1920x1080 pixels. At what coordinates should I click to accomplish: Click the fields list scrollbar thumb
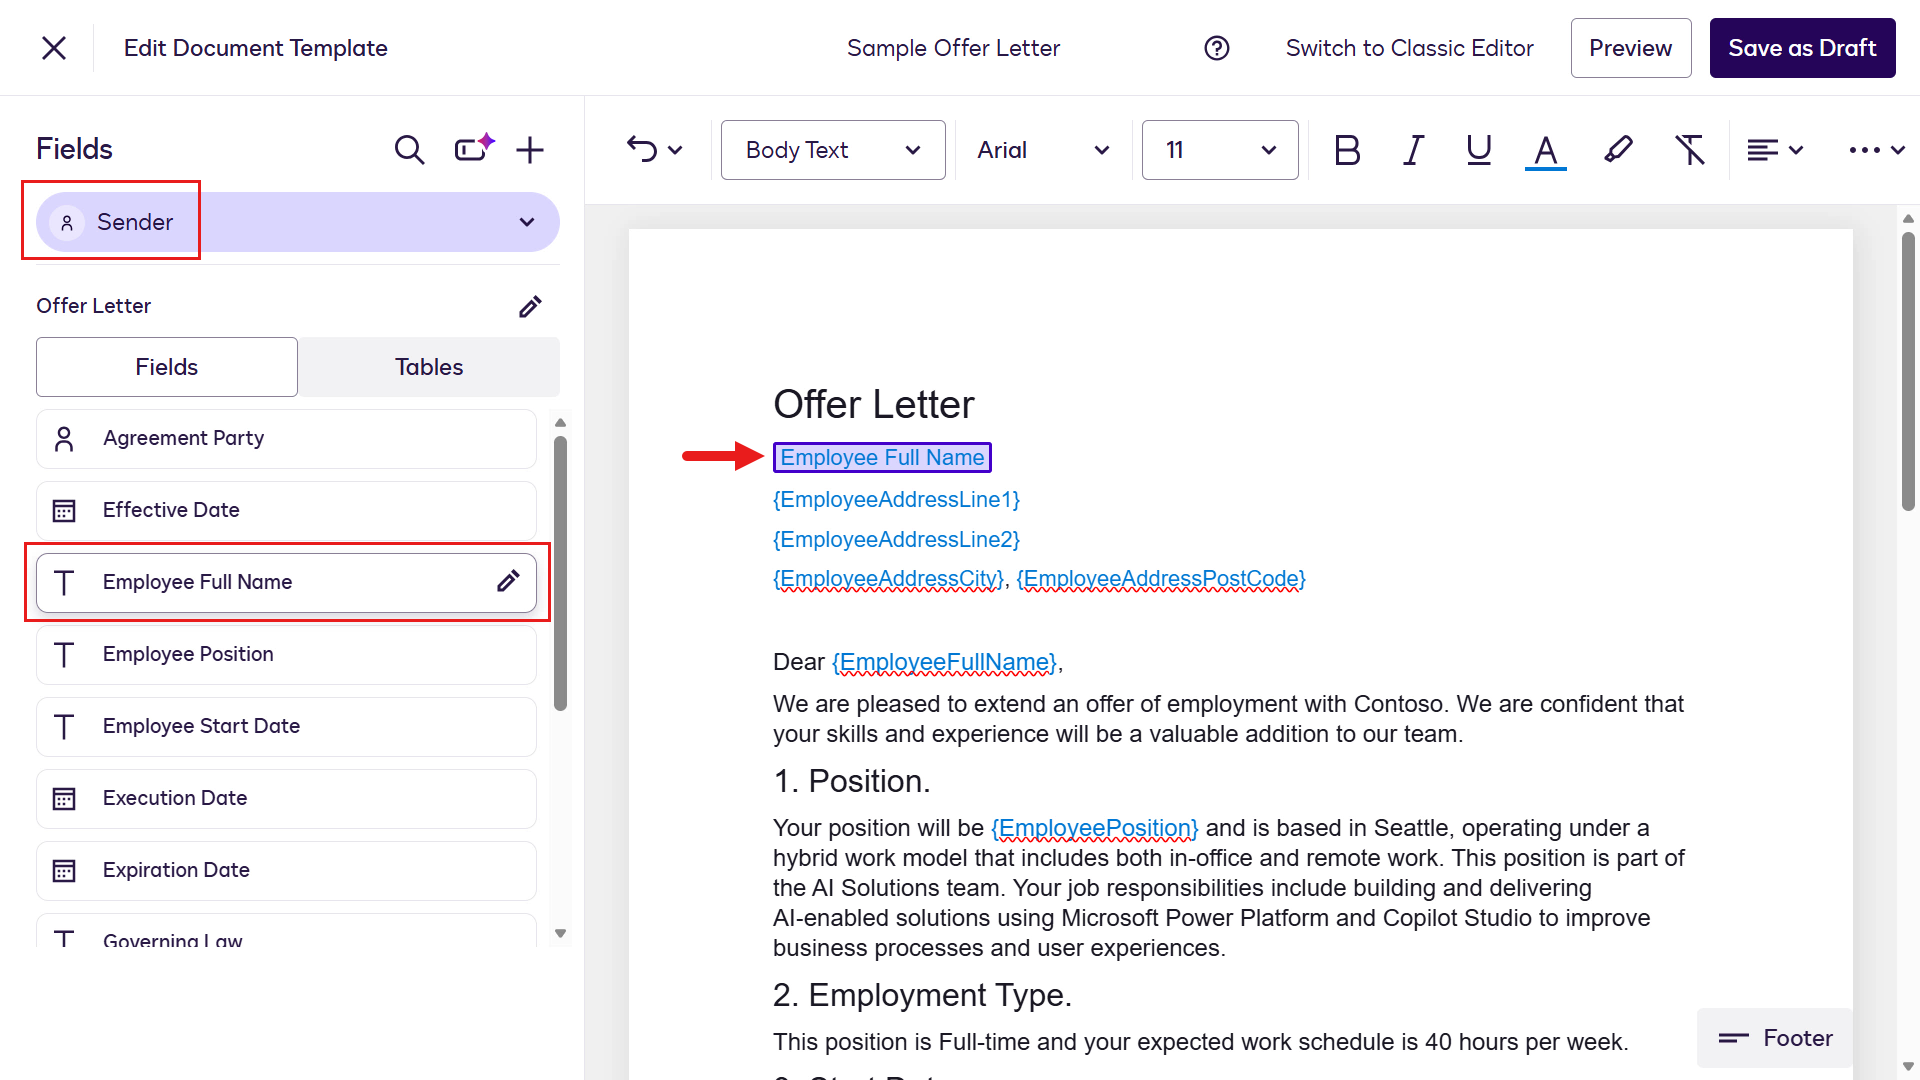[x=560, y=573]
